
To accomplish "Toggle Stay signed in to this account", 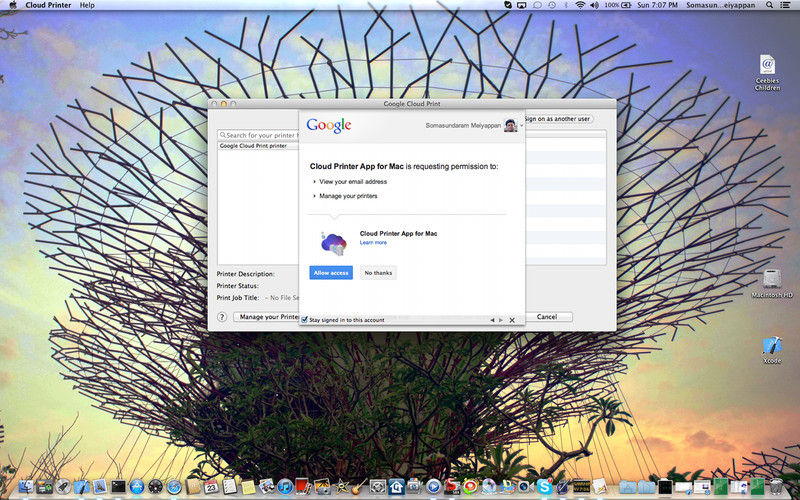I will [x=305, y=320].
